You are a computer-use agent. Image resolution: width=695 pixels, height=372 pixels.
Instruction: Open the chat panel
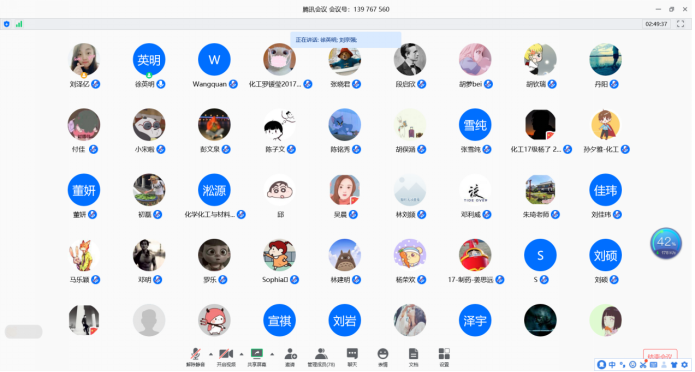pos(352,357)
